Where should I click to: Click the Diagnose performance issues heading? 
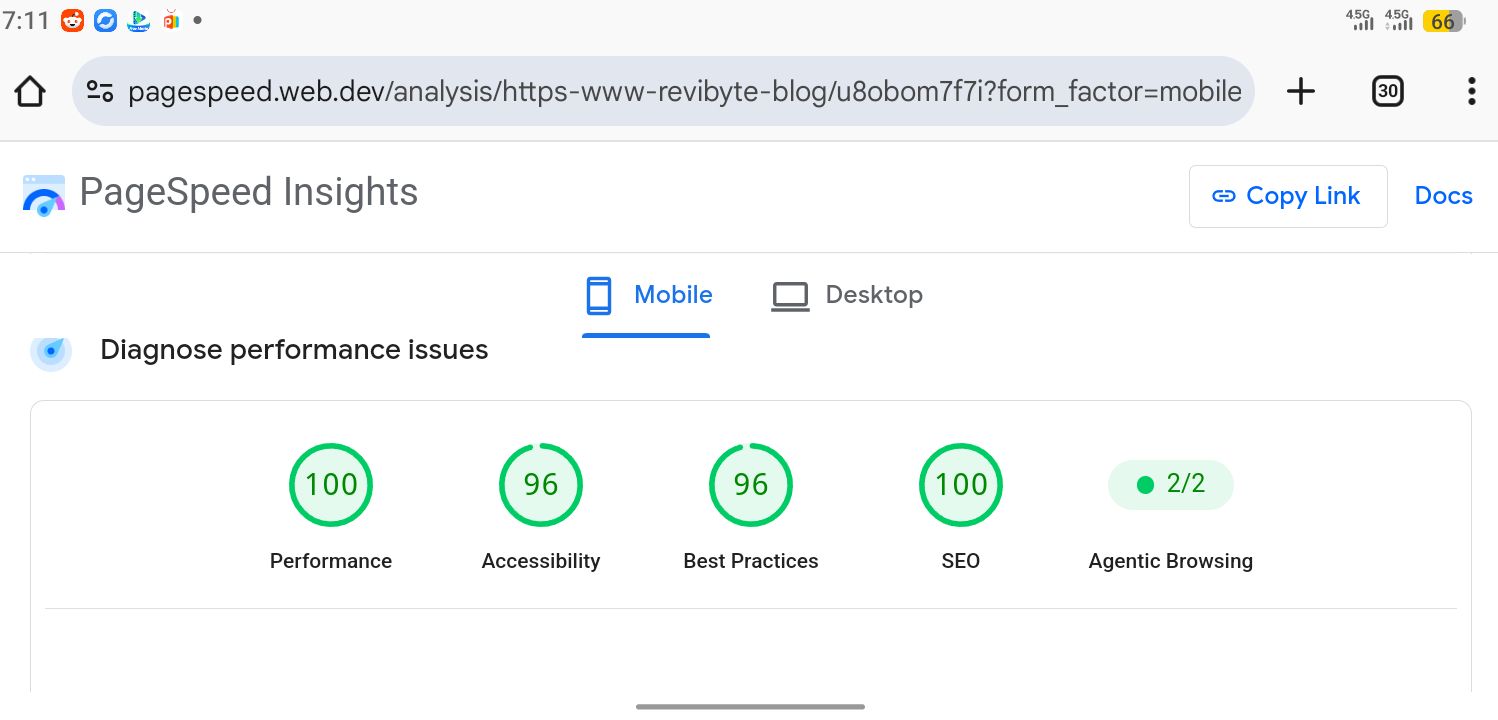point(294,350)
